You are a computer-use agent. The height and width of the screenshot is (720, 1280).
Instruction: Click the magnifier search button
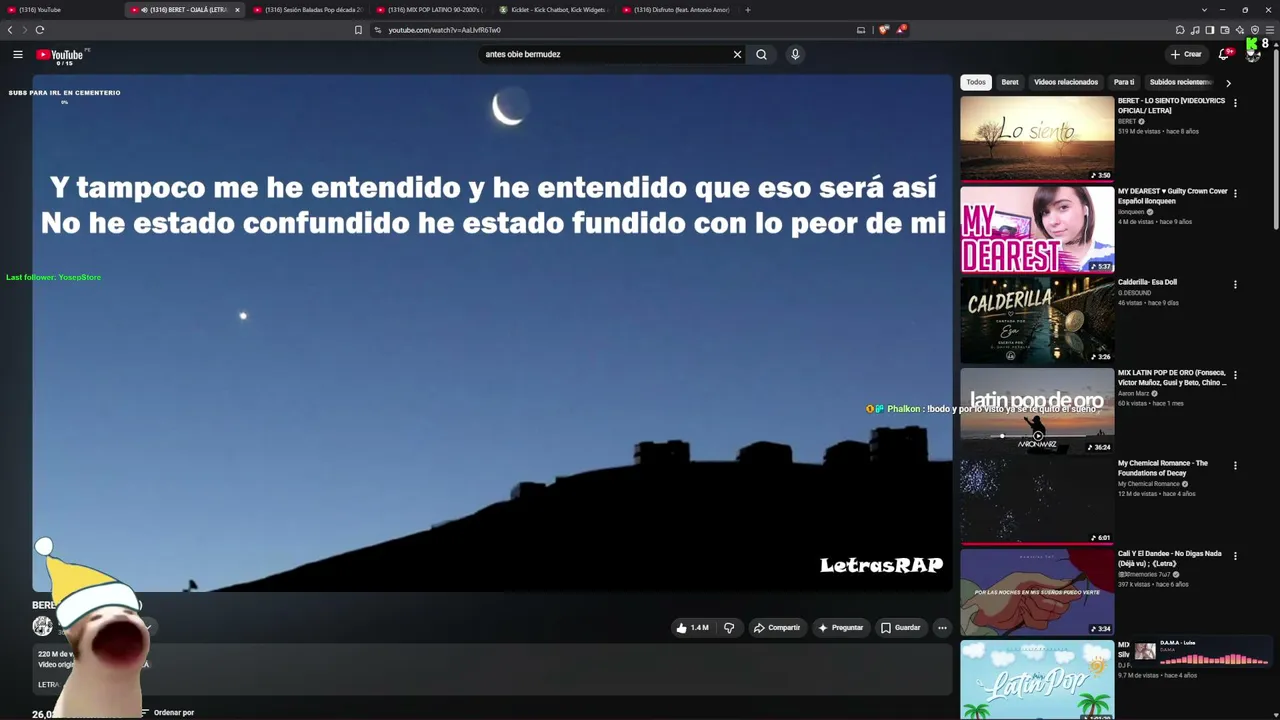coord(761,54)
